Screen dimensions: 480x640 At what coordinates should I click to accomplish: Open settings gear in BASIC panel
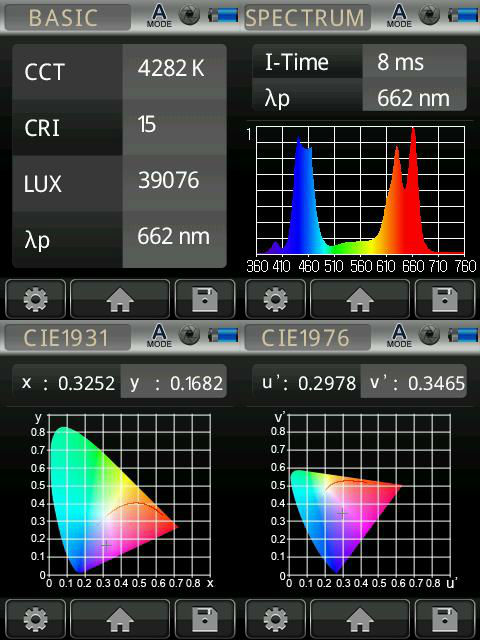pos(36,299)
